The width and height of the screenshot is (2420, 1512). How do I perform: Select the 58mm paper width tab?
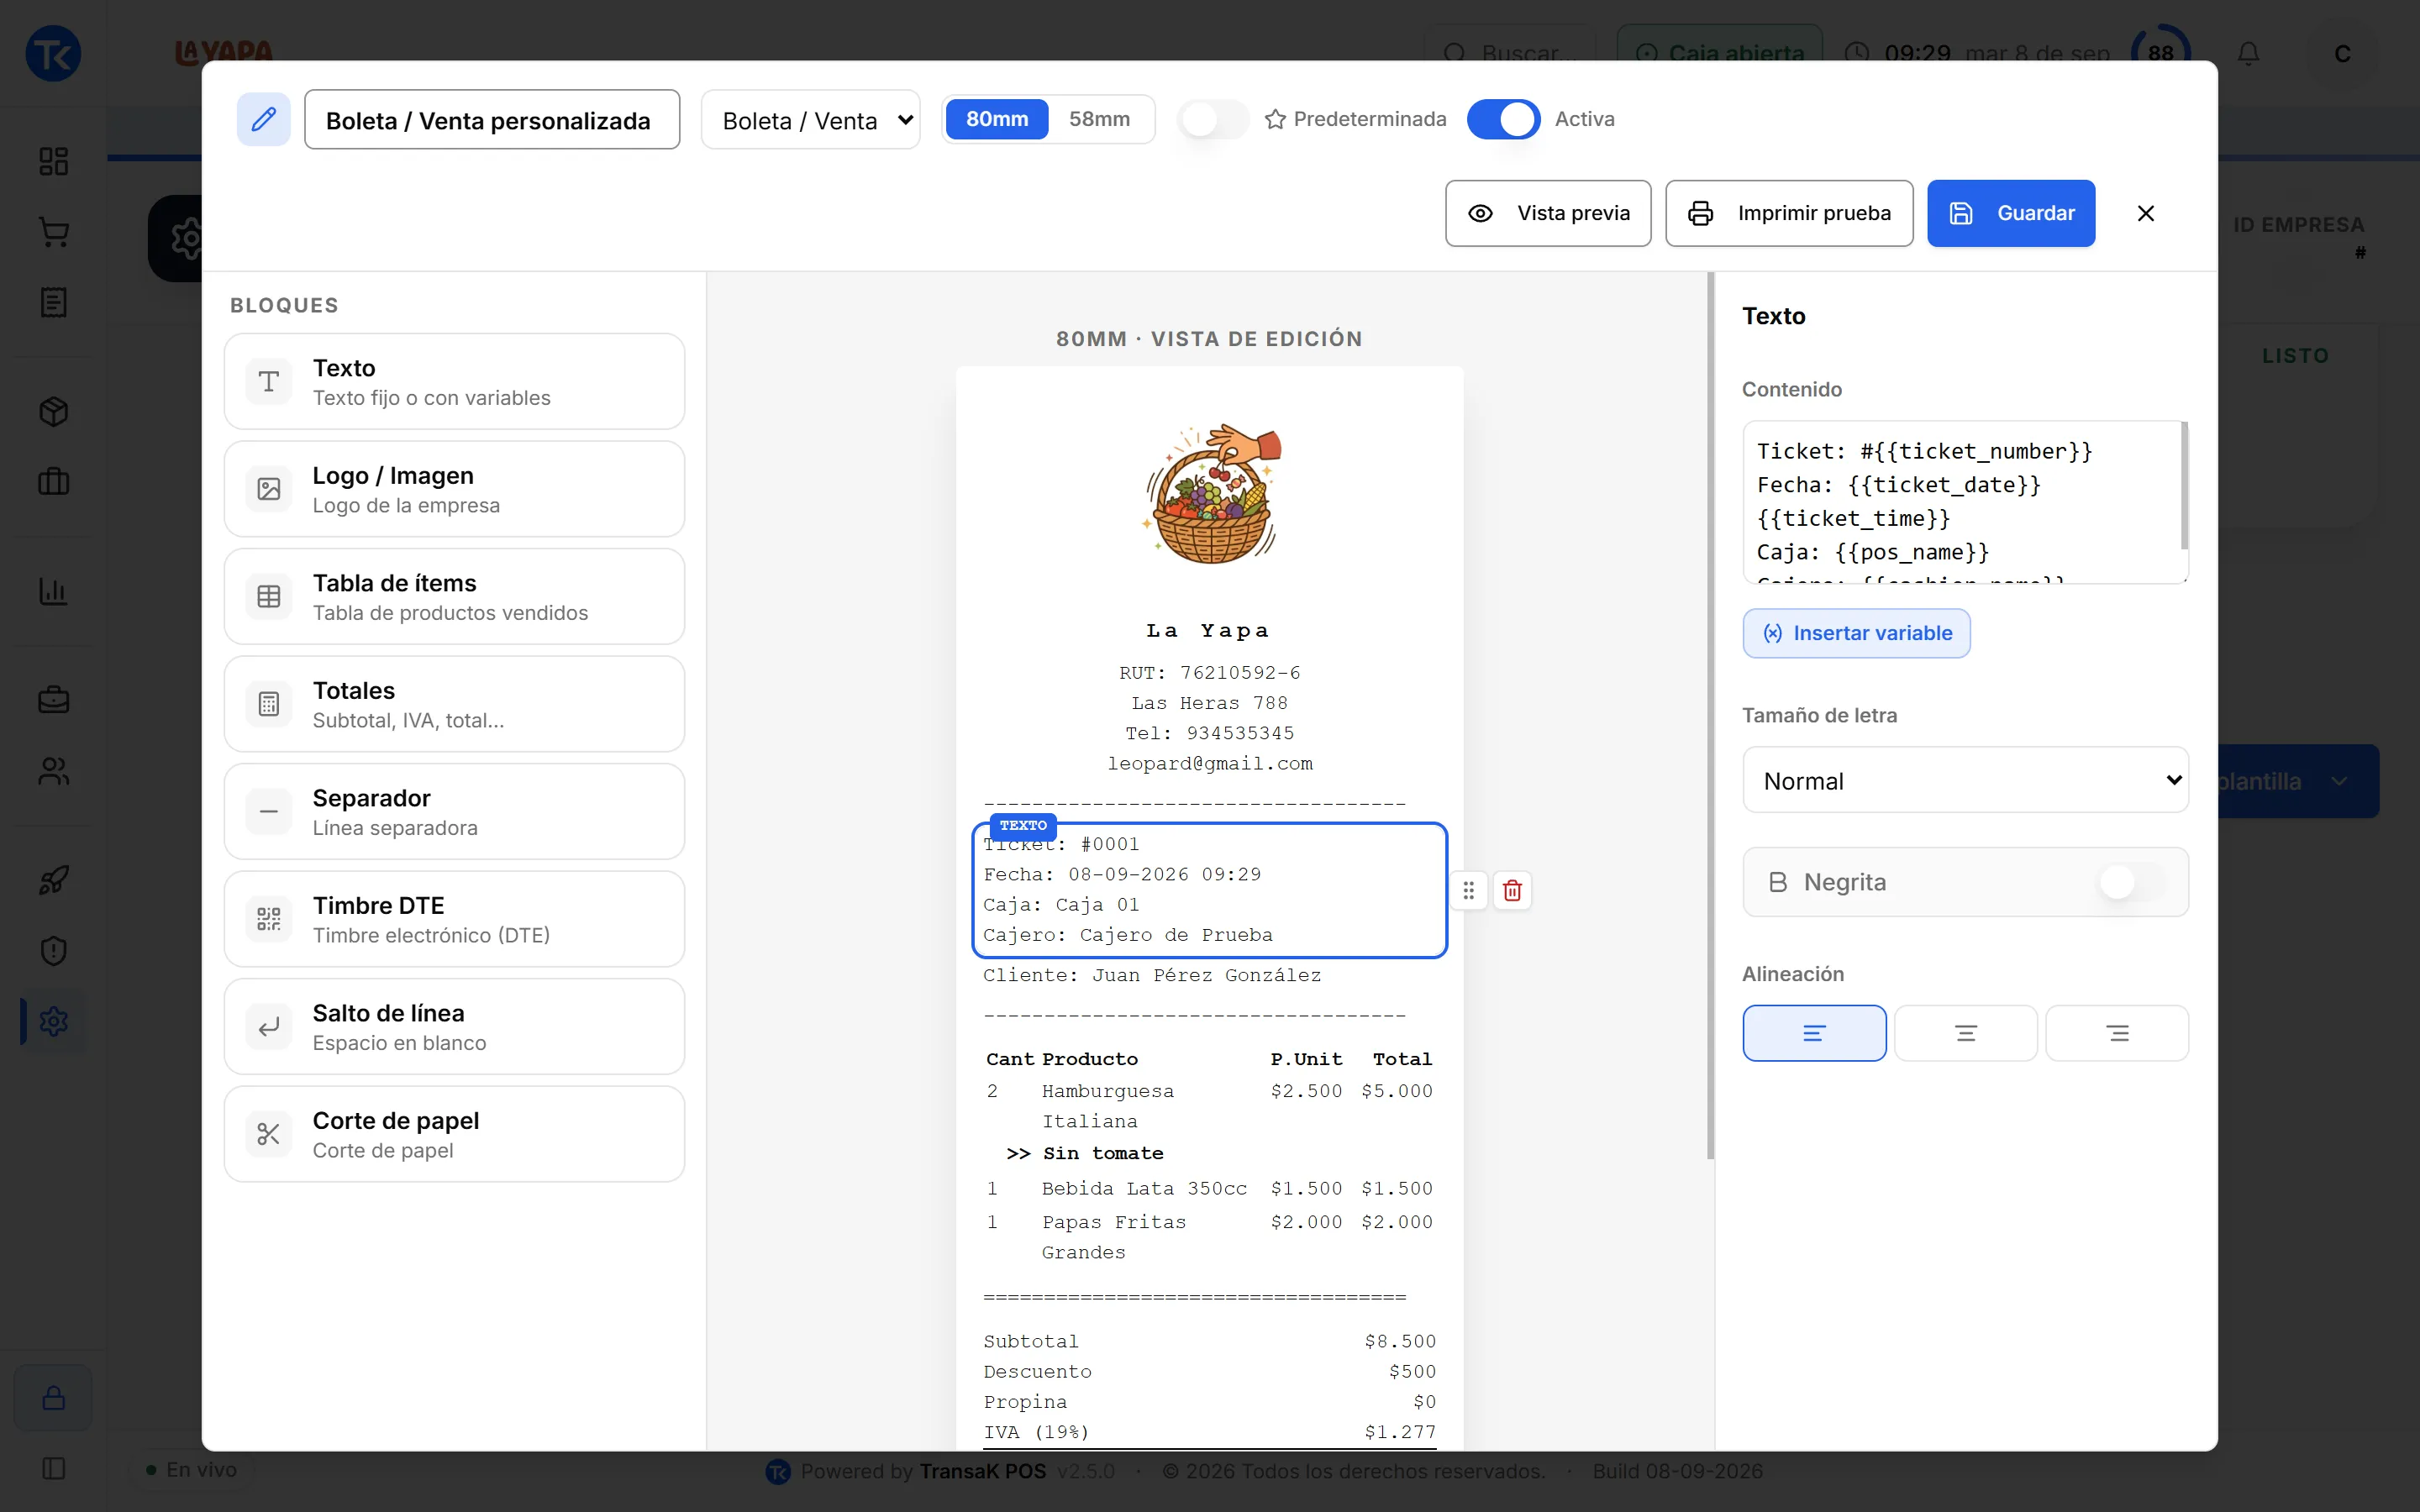tap(1099, 119)
